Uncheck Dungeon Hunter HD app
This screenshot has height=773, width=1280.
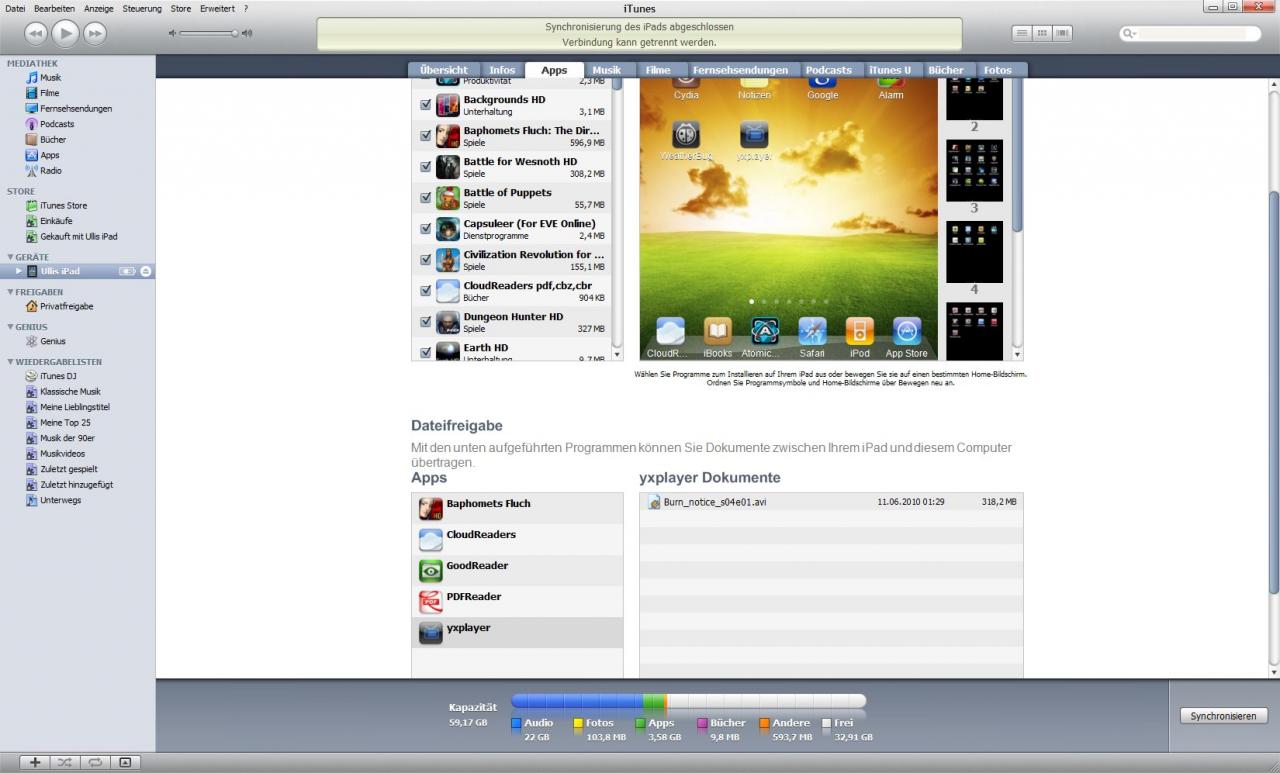[x=426, y=322]
